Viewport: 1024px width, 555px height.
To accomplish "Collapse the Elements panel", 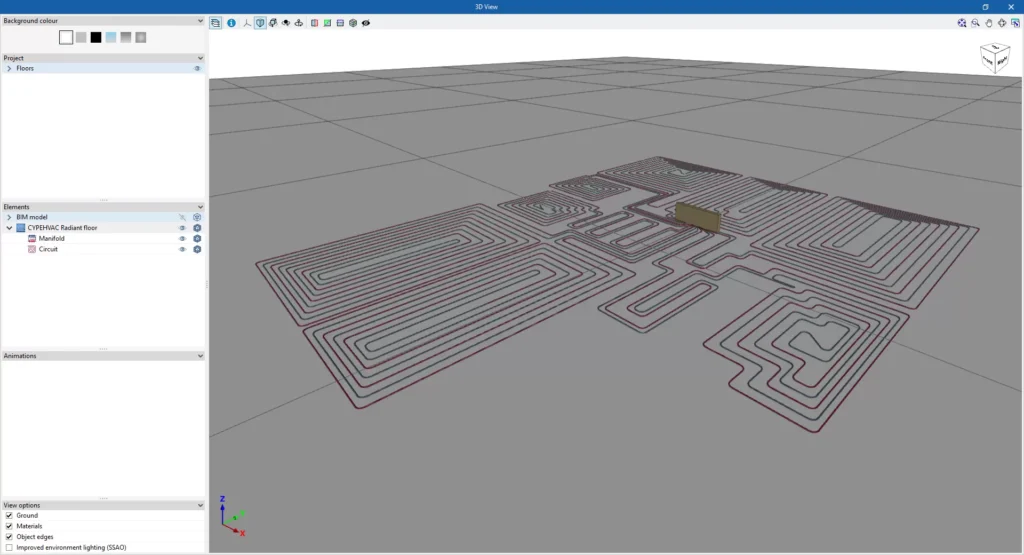I will click(200, 207).
